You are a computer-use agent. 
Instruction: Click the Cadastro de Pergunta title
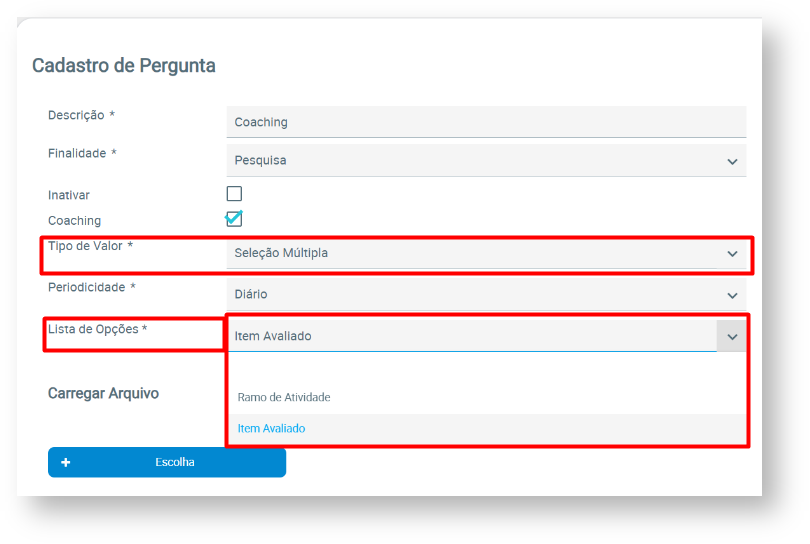[124, 66]
